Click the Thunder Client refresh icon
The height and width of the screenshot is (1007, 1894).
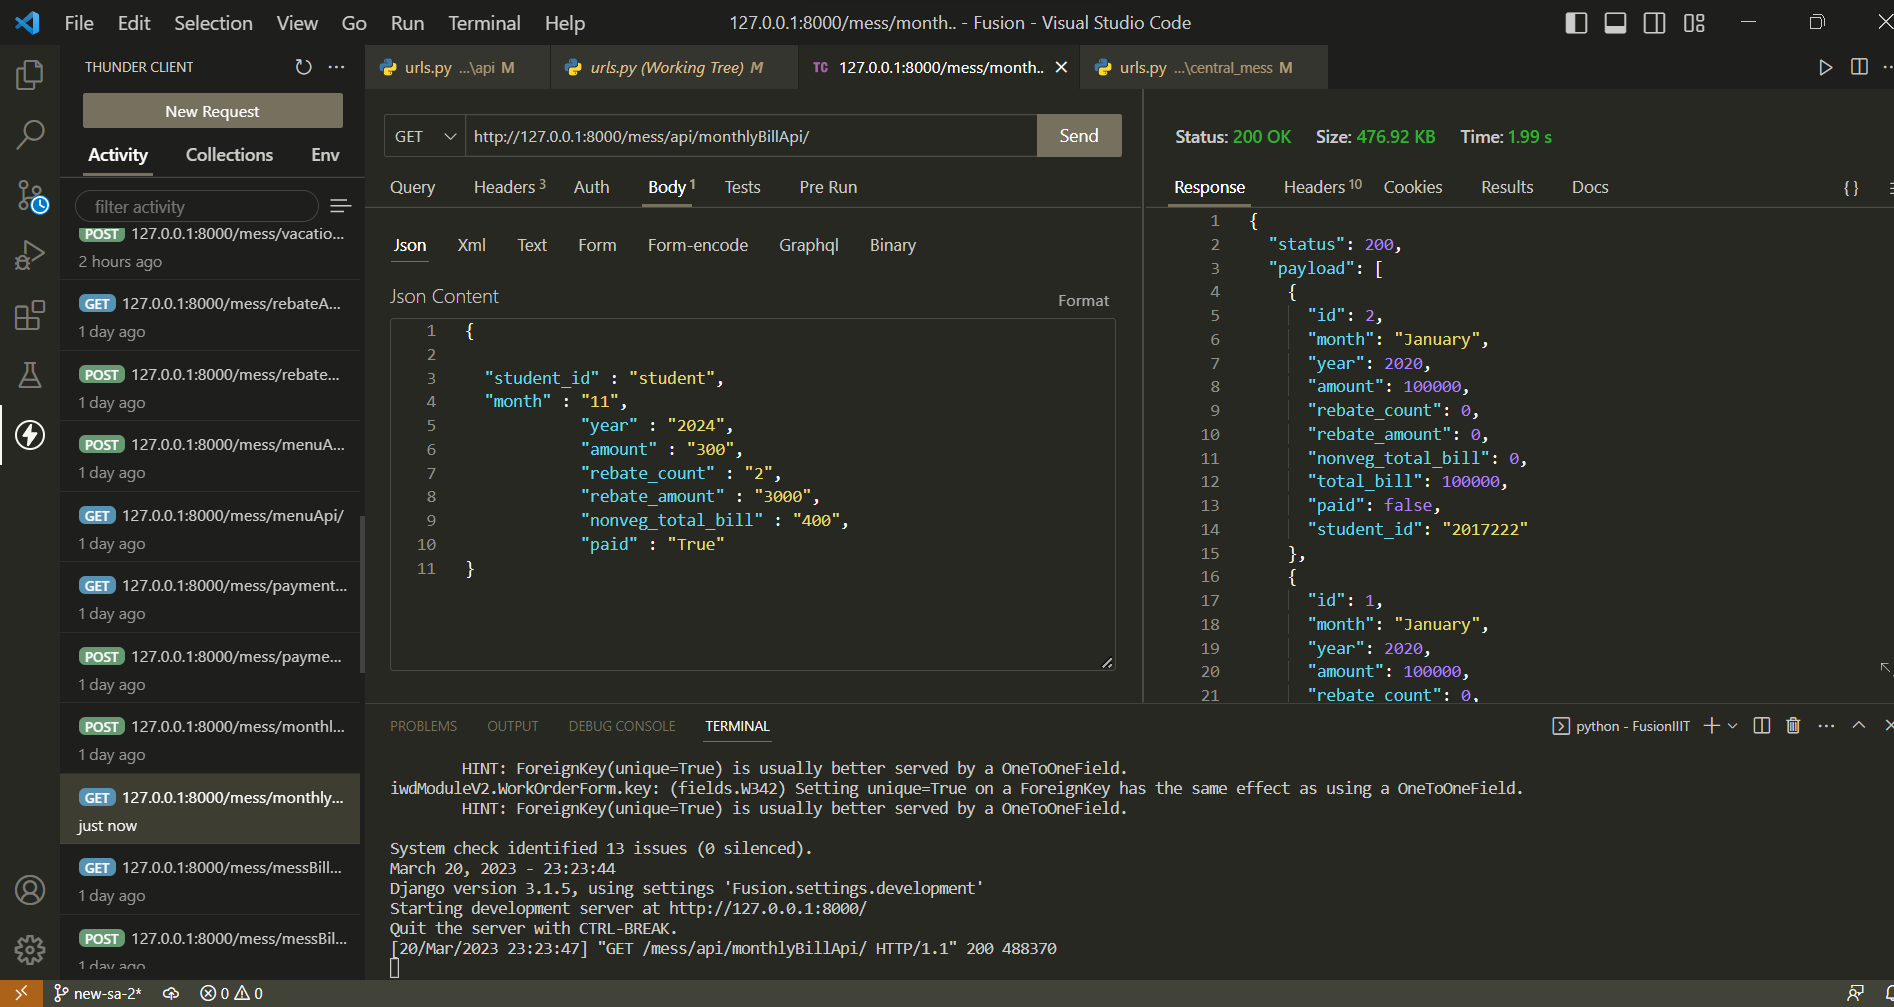click(x=303, y=67)
